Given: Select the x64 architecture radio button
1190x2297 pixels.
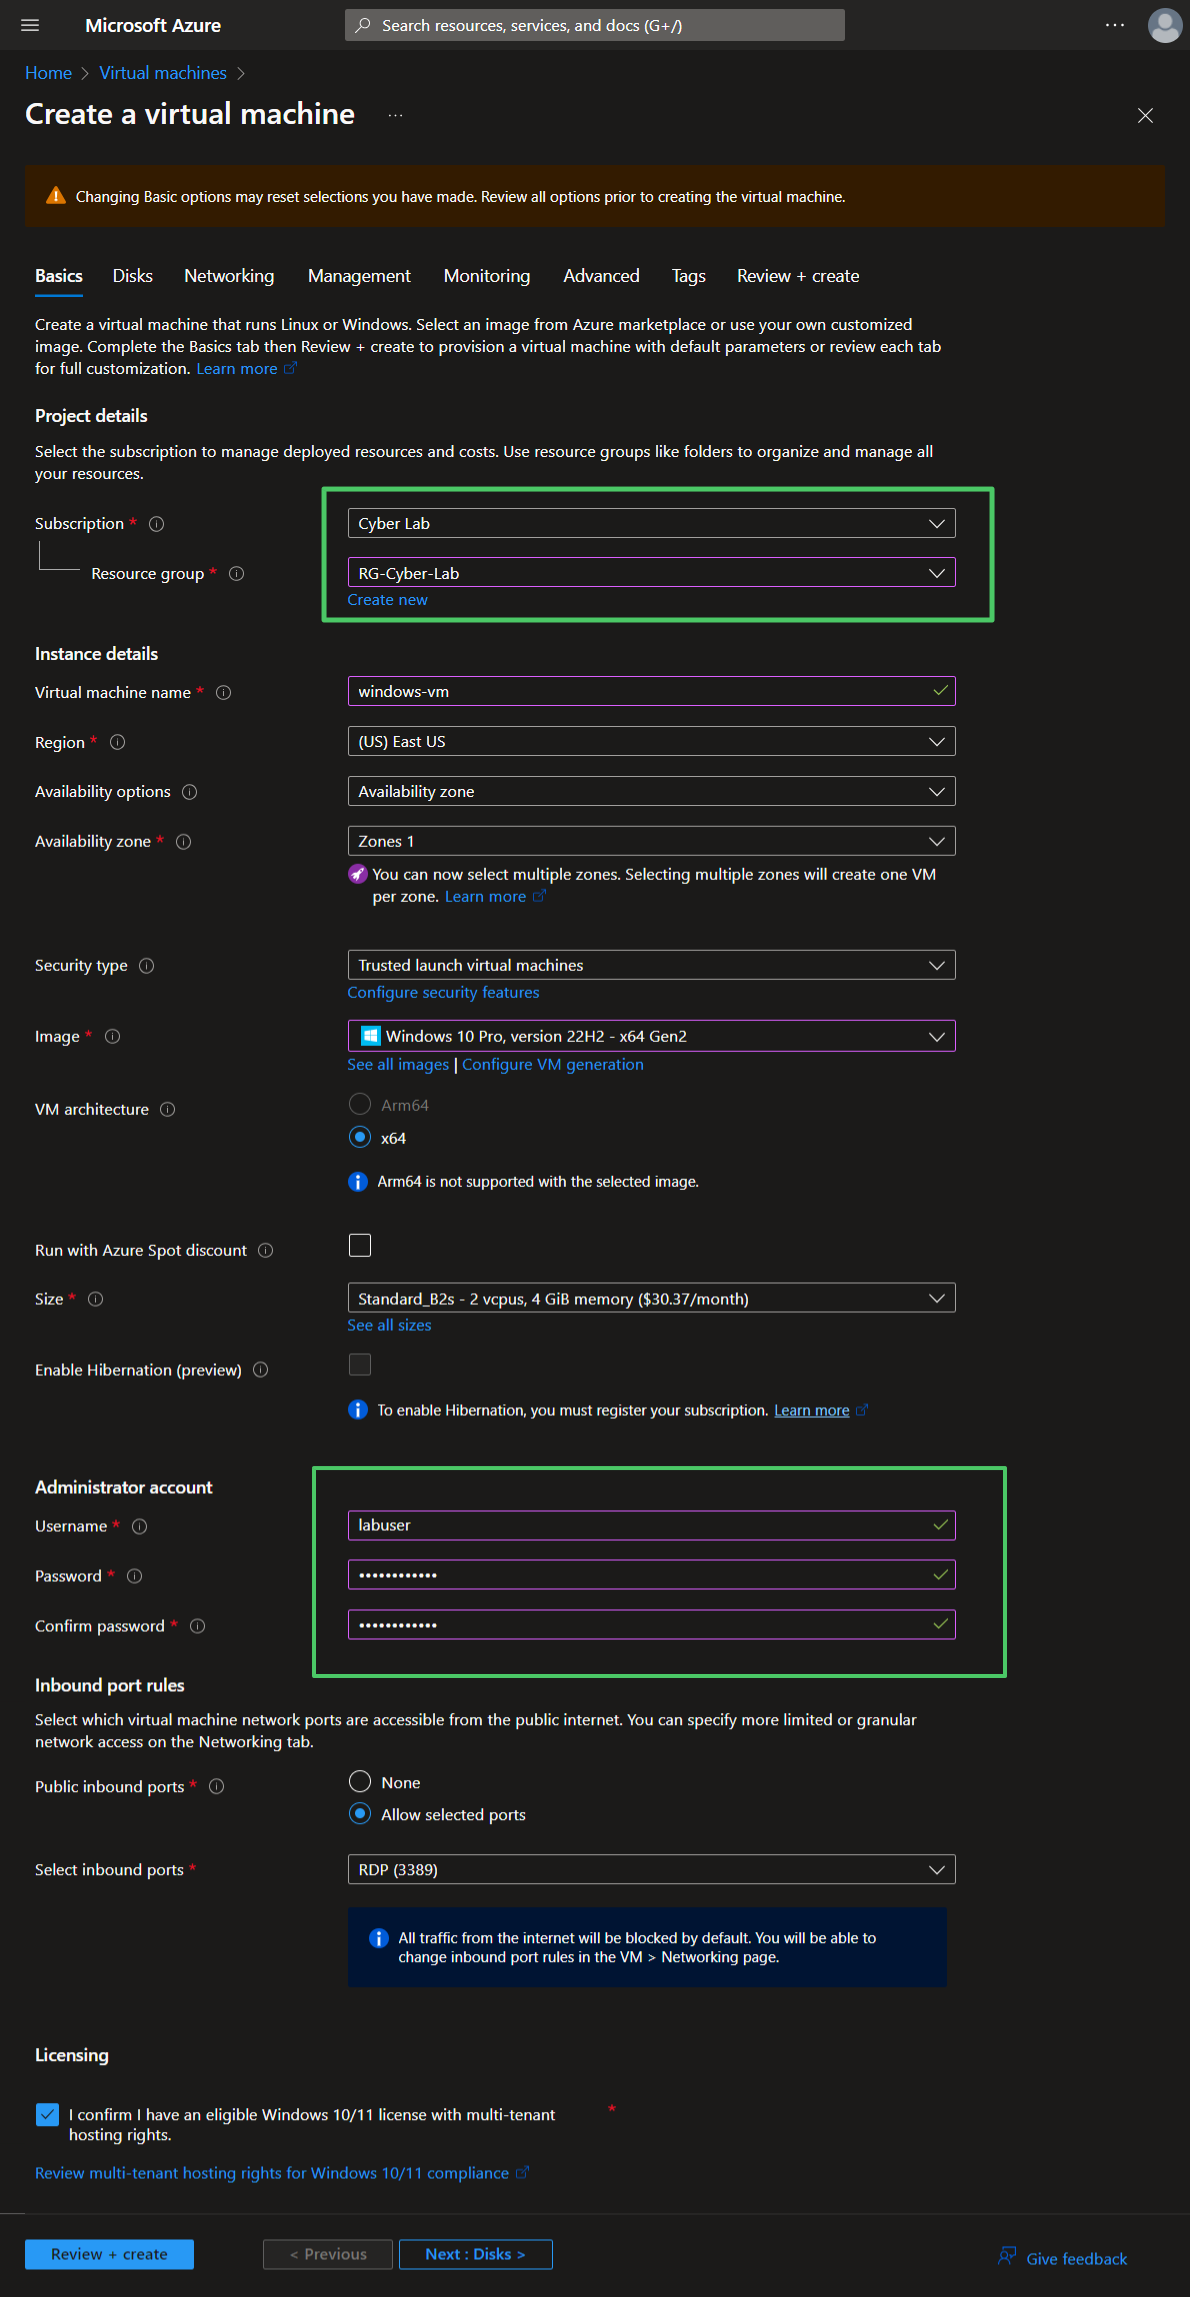Looking at the screenshot, I should click(360, 1138).
